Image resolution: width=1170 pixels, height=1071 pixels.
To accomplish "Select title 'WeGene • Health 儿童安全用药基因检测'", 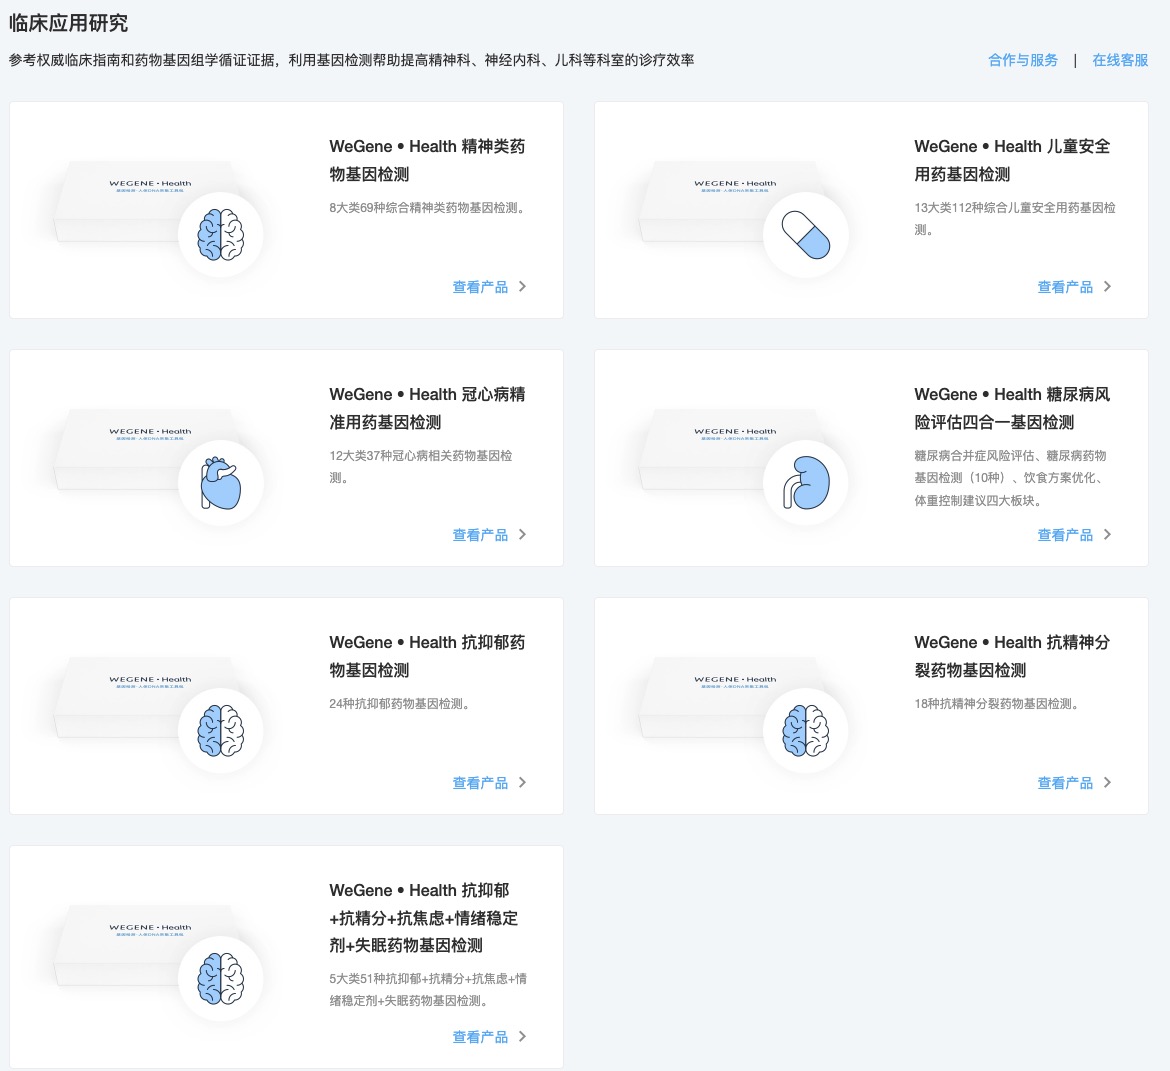I will 1013,160.
